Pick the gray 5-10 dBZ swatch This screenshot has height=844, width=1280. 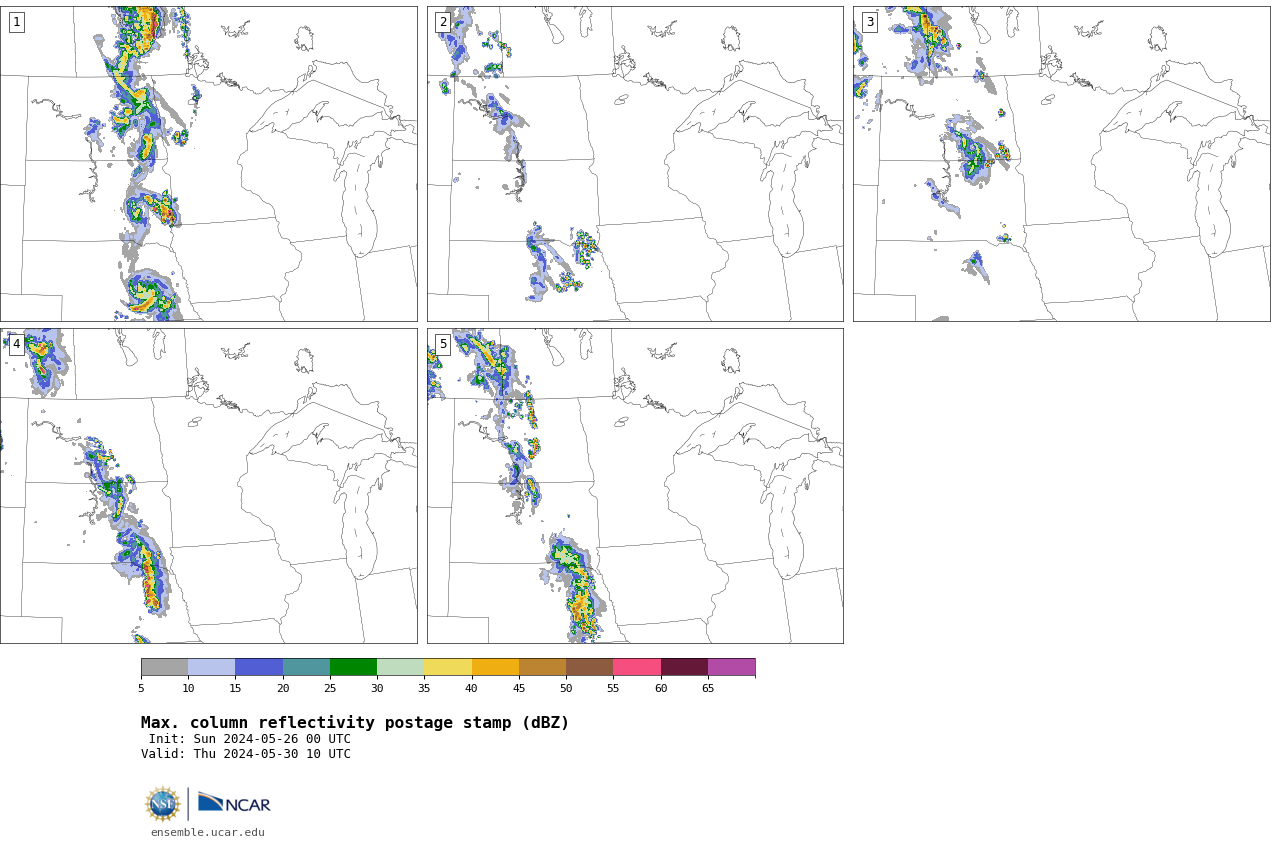[164, 667]
